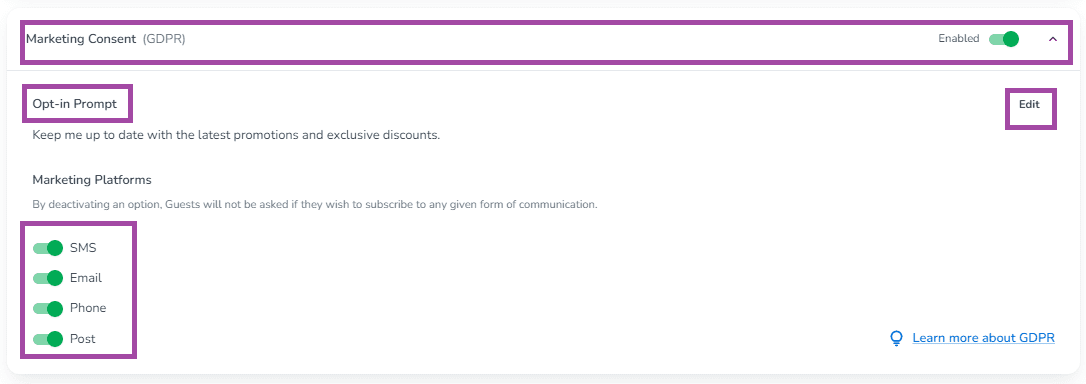Viewport: 1086px width, 384px height.
Task: Collapse the Marketing Consent section chevron
Action: [1053, 39]
